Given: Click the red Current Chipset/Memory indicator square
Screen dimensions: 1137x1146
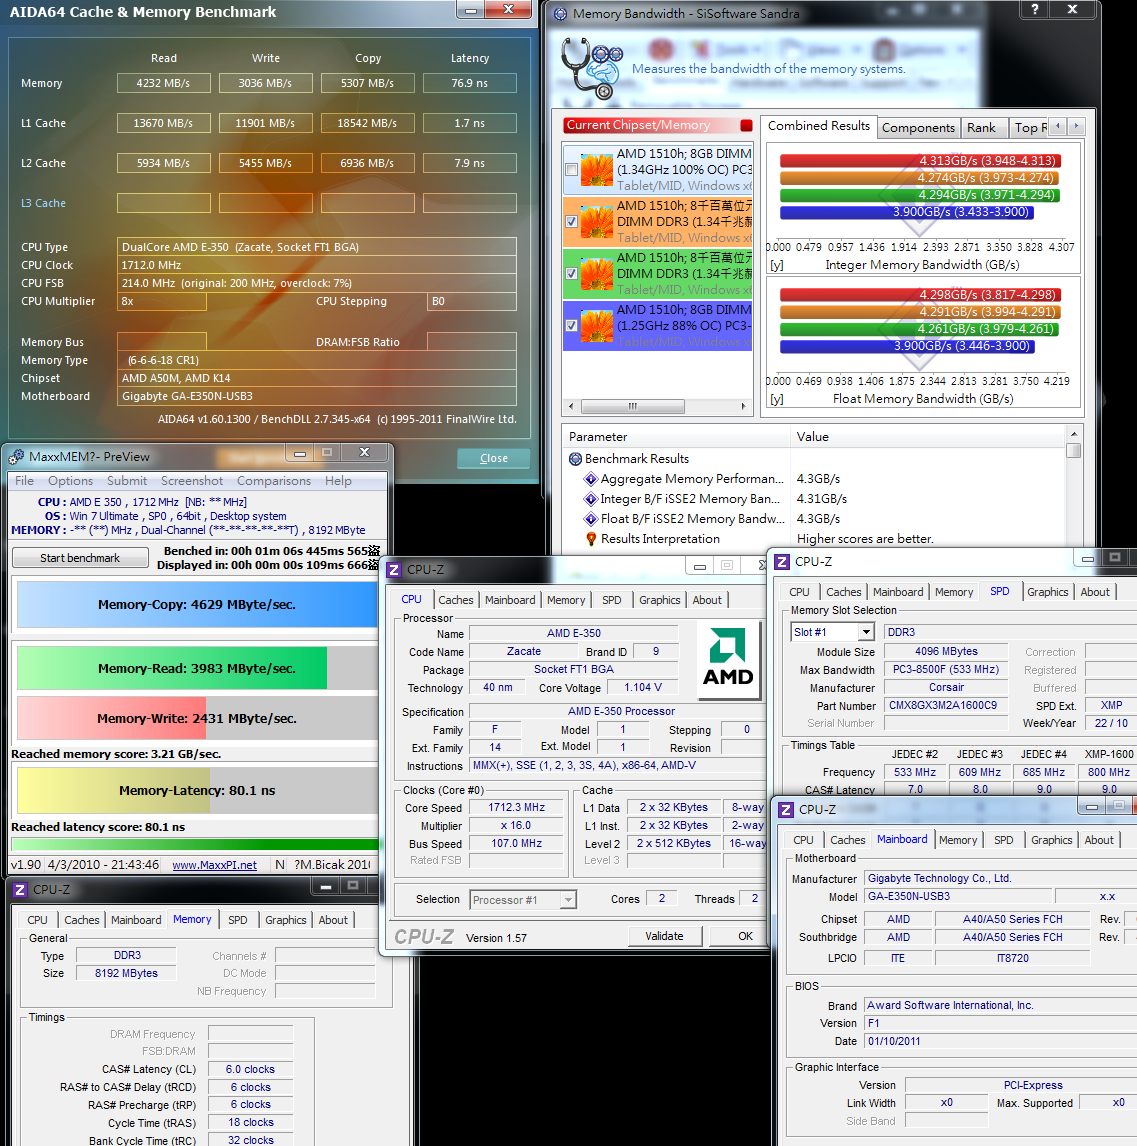Looking at the screenshot, I should (x=746, y=125).
